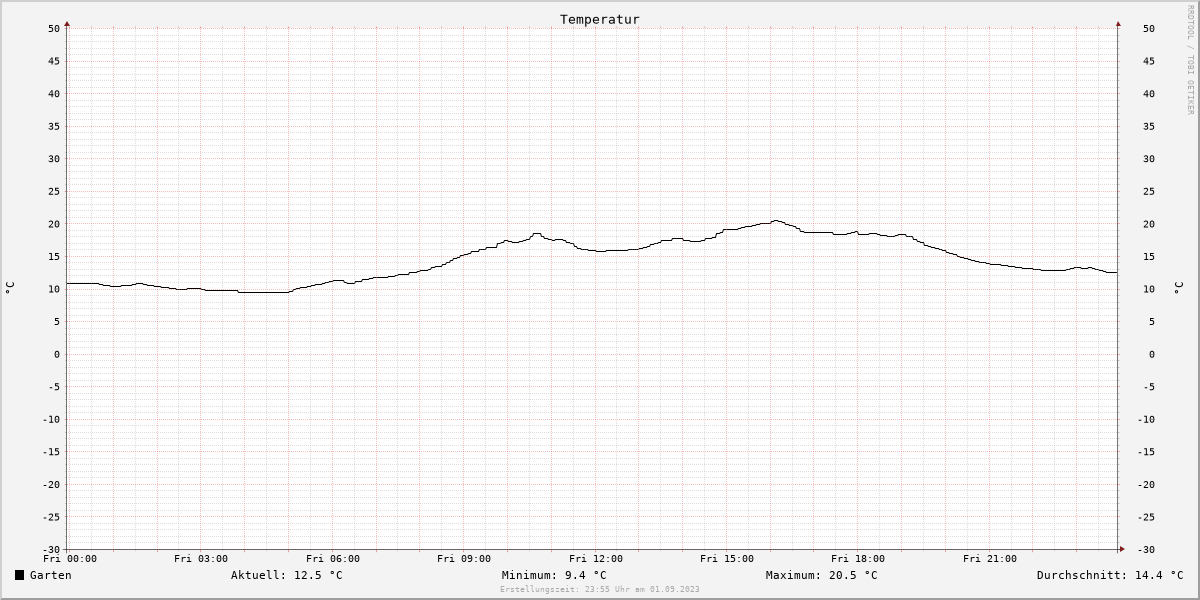This screenshot has width=1200, height=600.
Task: Click the Fri 06:00 time label
Action: coord(333,559)
